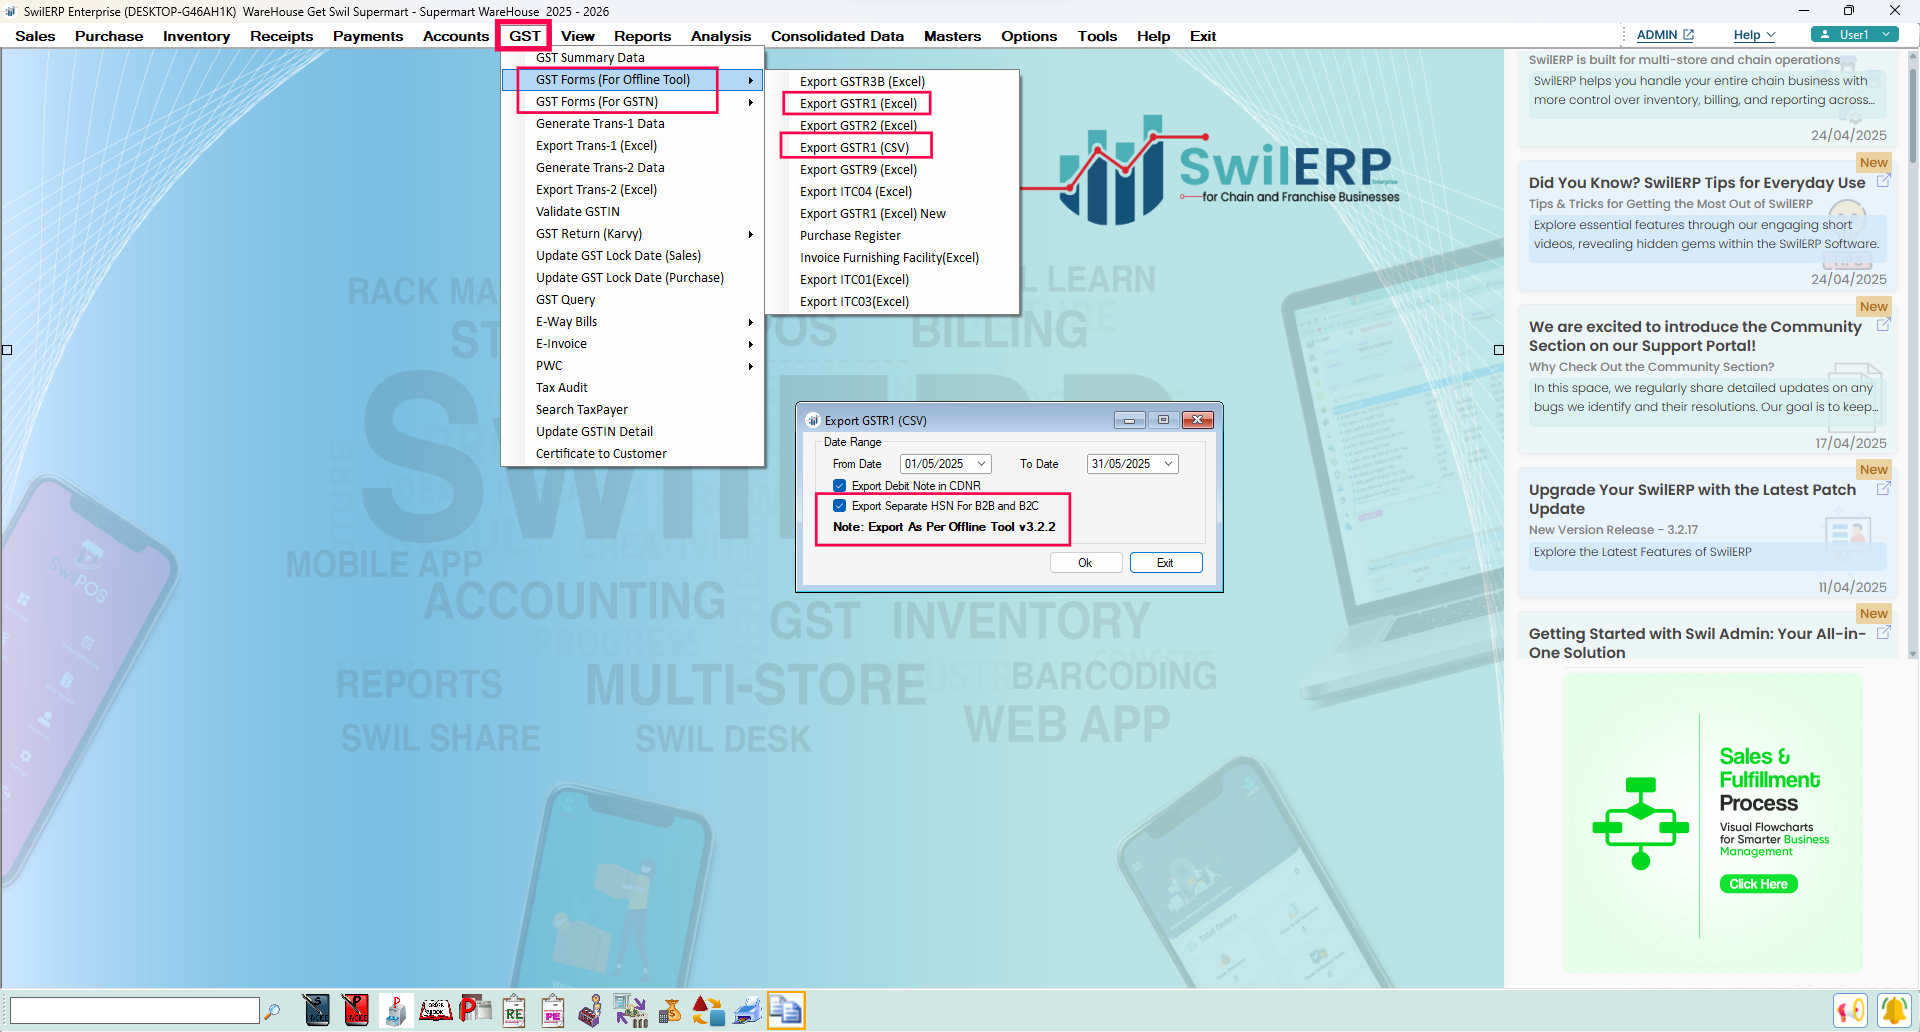1920x1032 pixels.
Task: Click the bank transfer arrows toolbar icon
Action: pyautogui.click(x=631, y=1011)
